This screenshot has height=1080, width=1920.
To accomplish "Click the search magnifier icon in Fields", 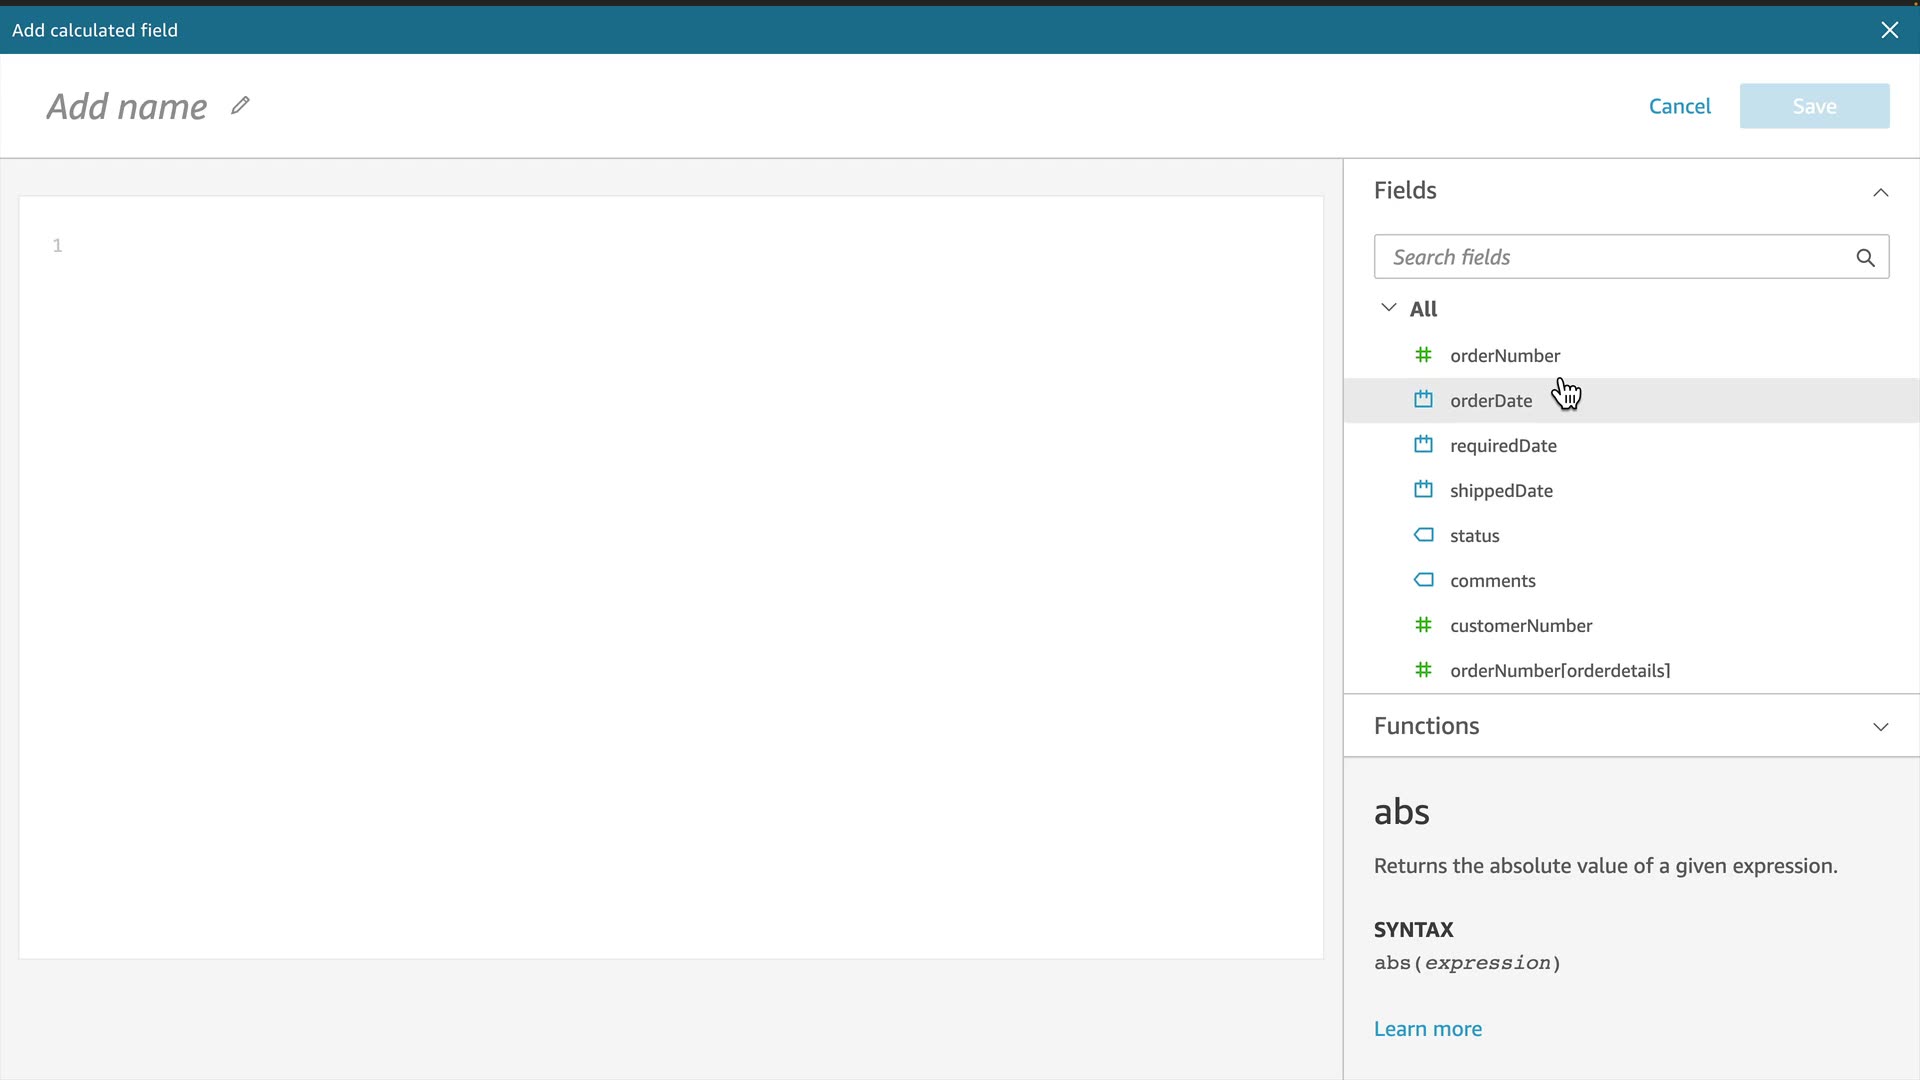I will coord(1865,258).
